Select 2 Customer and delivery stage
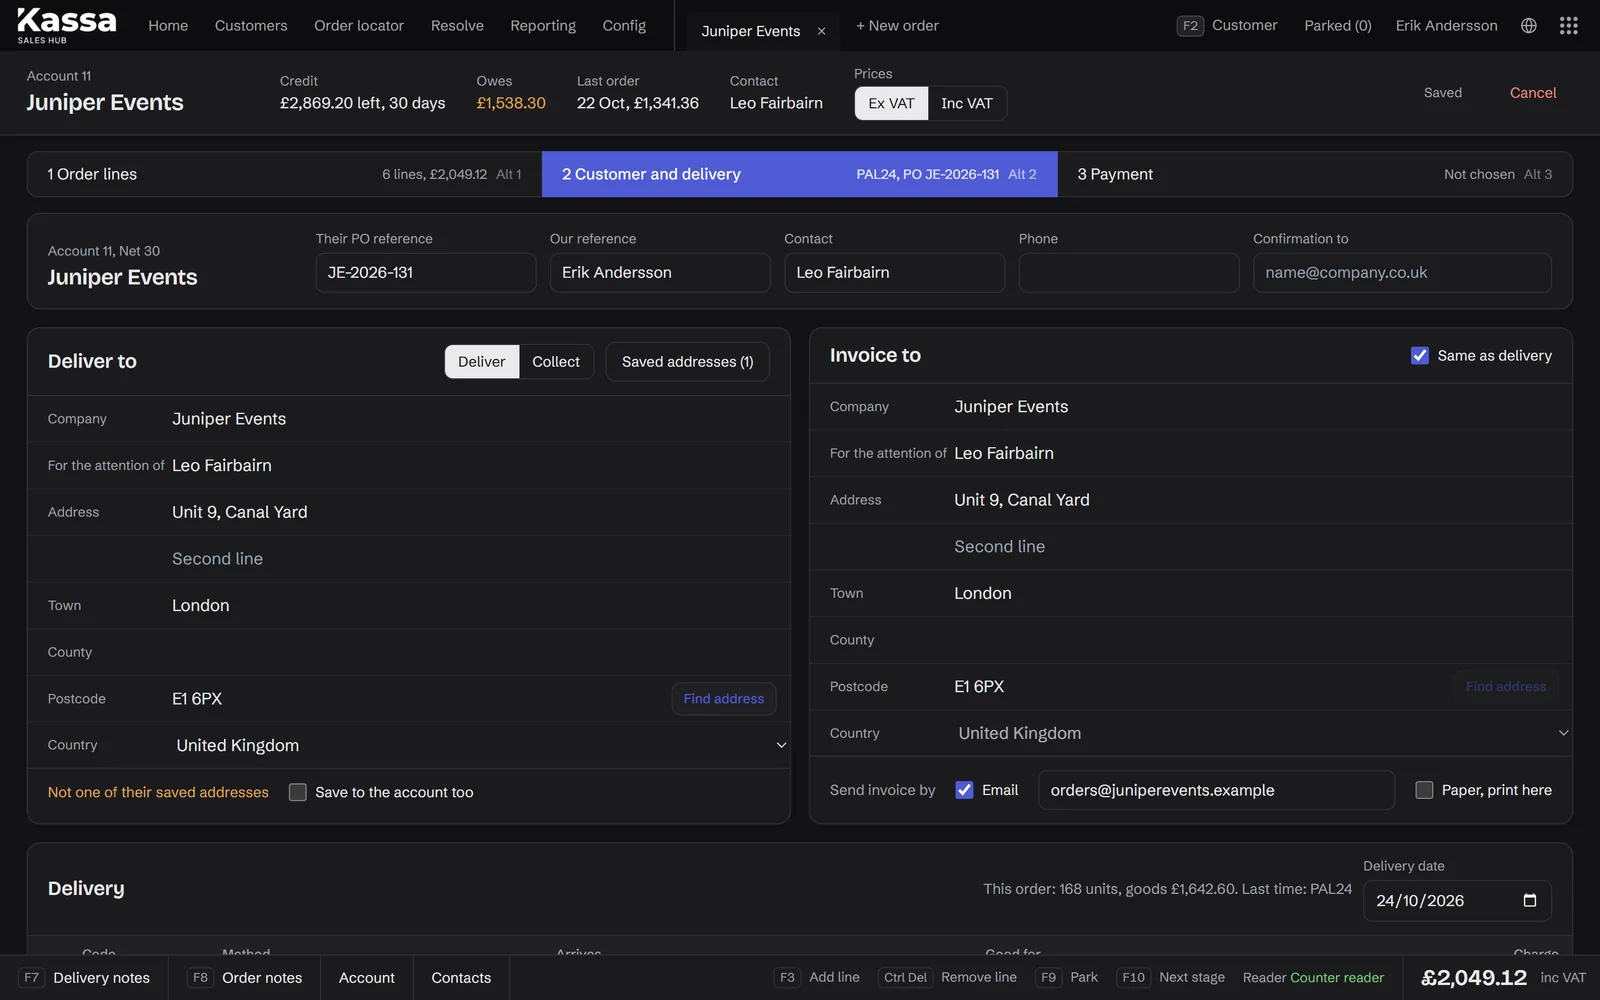This screenshot has height=1000, width=1600. [799, 174]
